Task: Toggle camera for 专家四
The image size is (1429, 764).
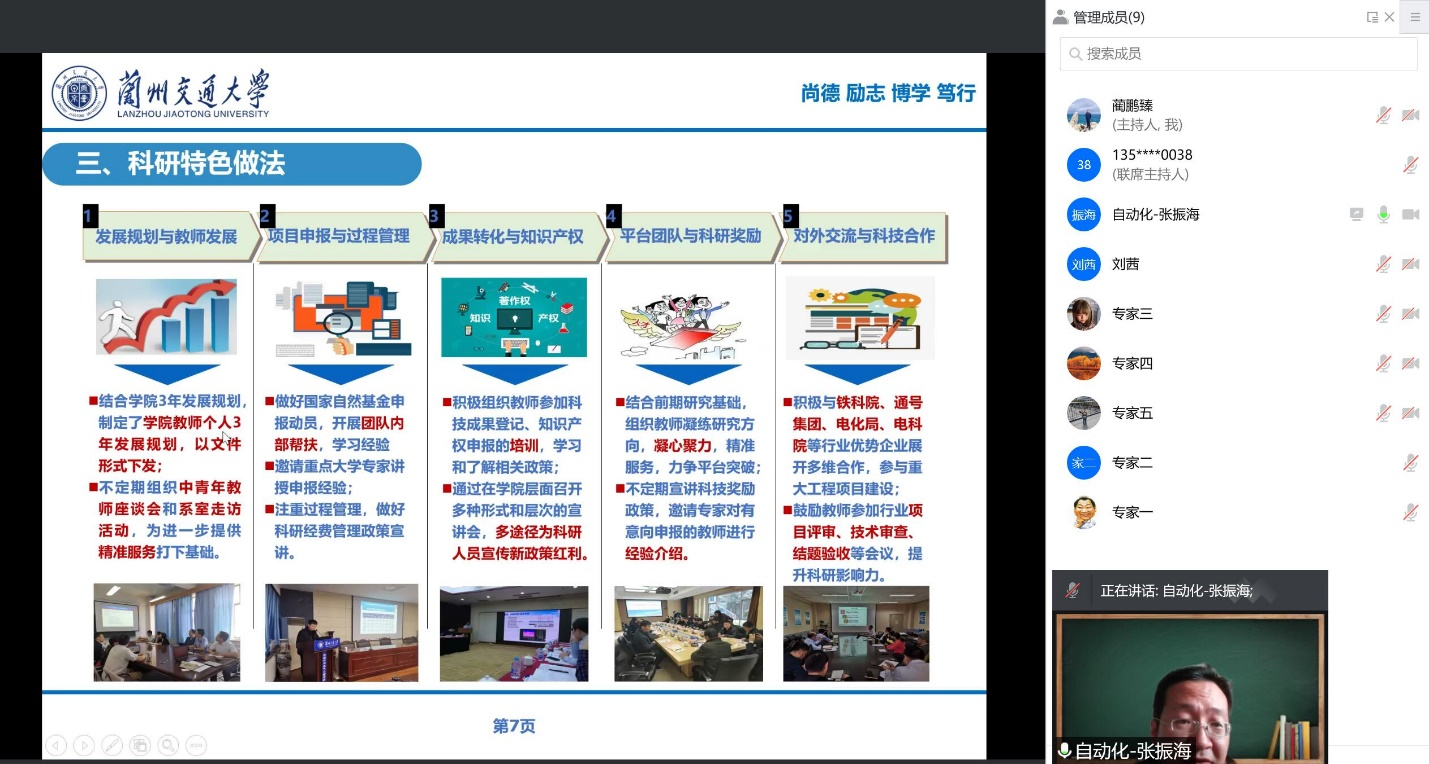Action: click(1410, 363)
